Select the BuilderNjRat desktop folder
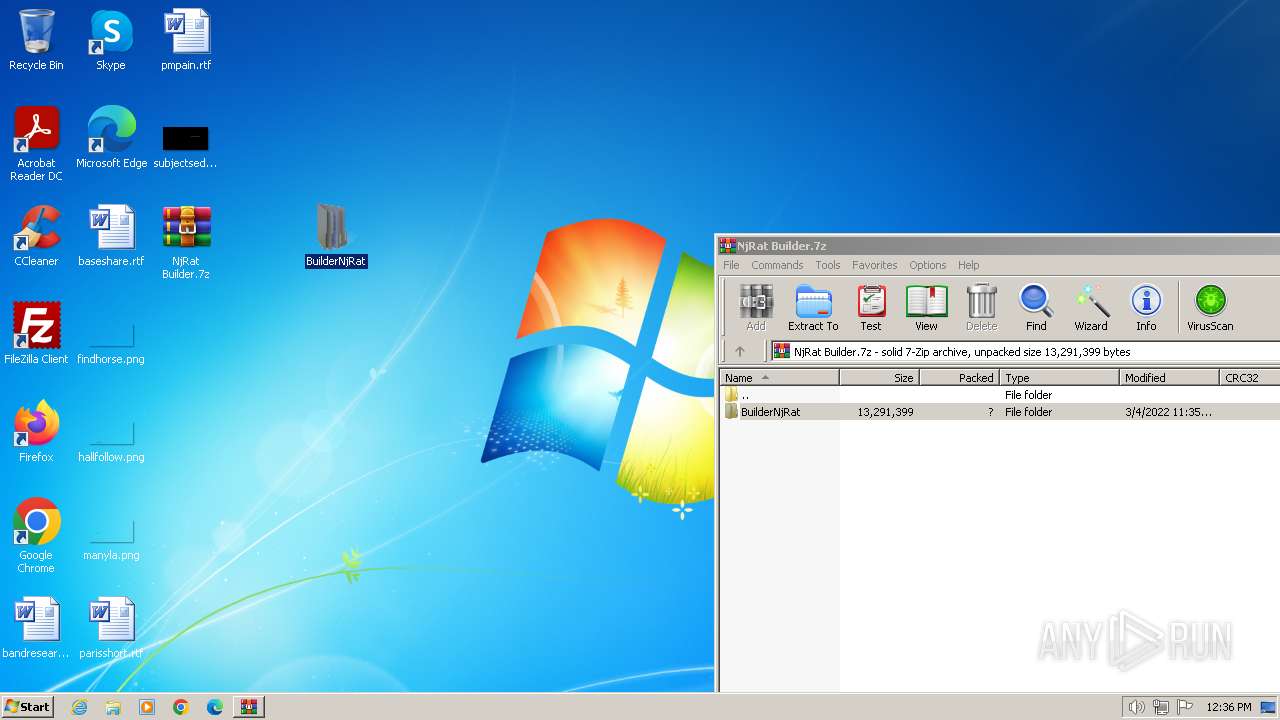Viewport: 1280px width, 720px height. pos(336,235)
